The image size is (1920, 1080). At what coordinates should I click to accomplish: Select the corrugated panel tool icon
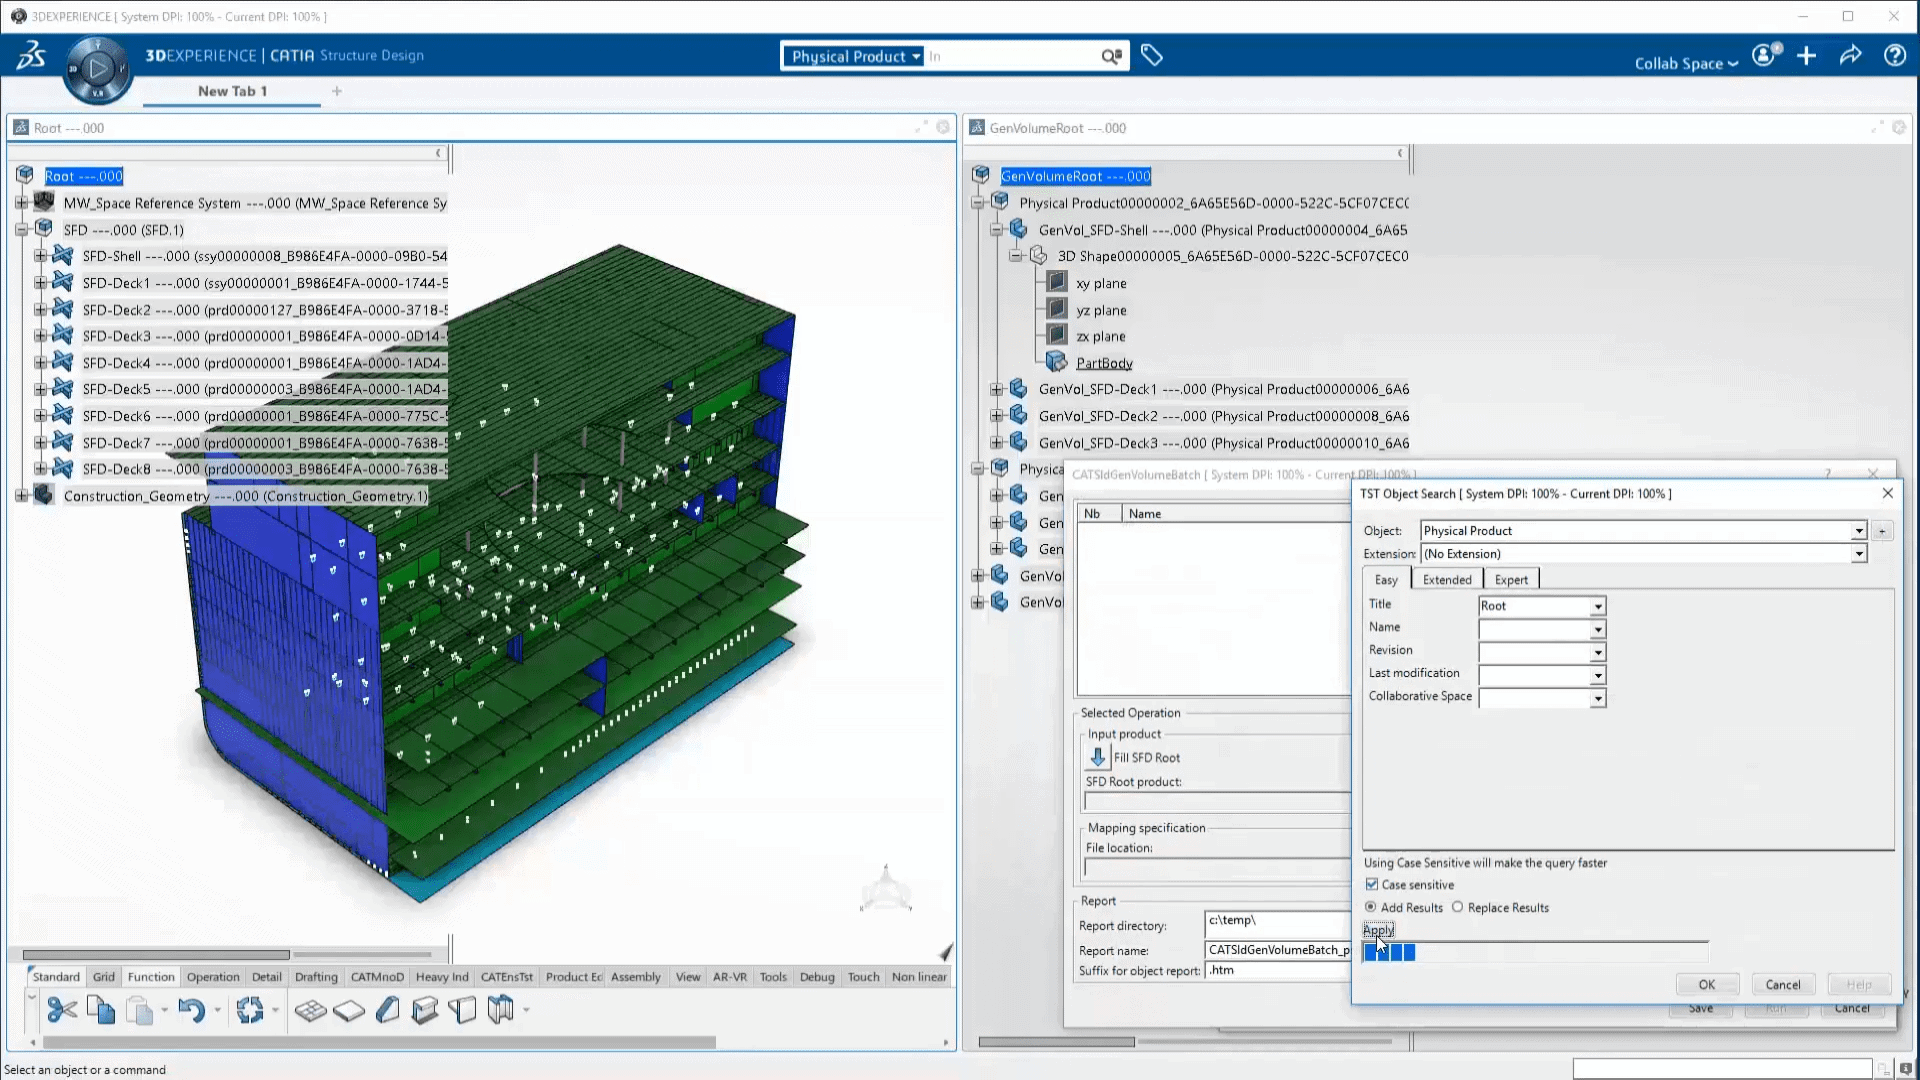pos(500,1011)
